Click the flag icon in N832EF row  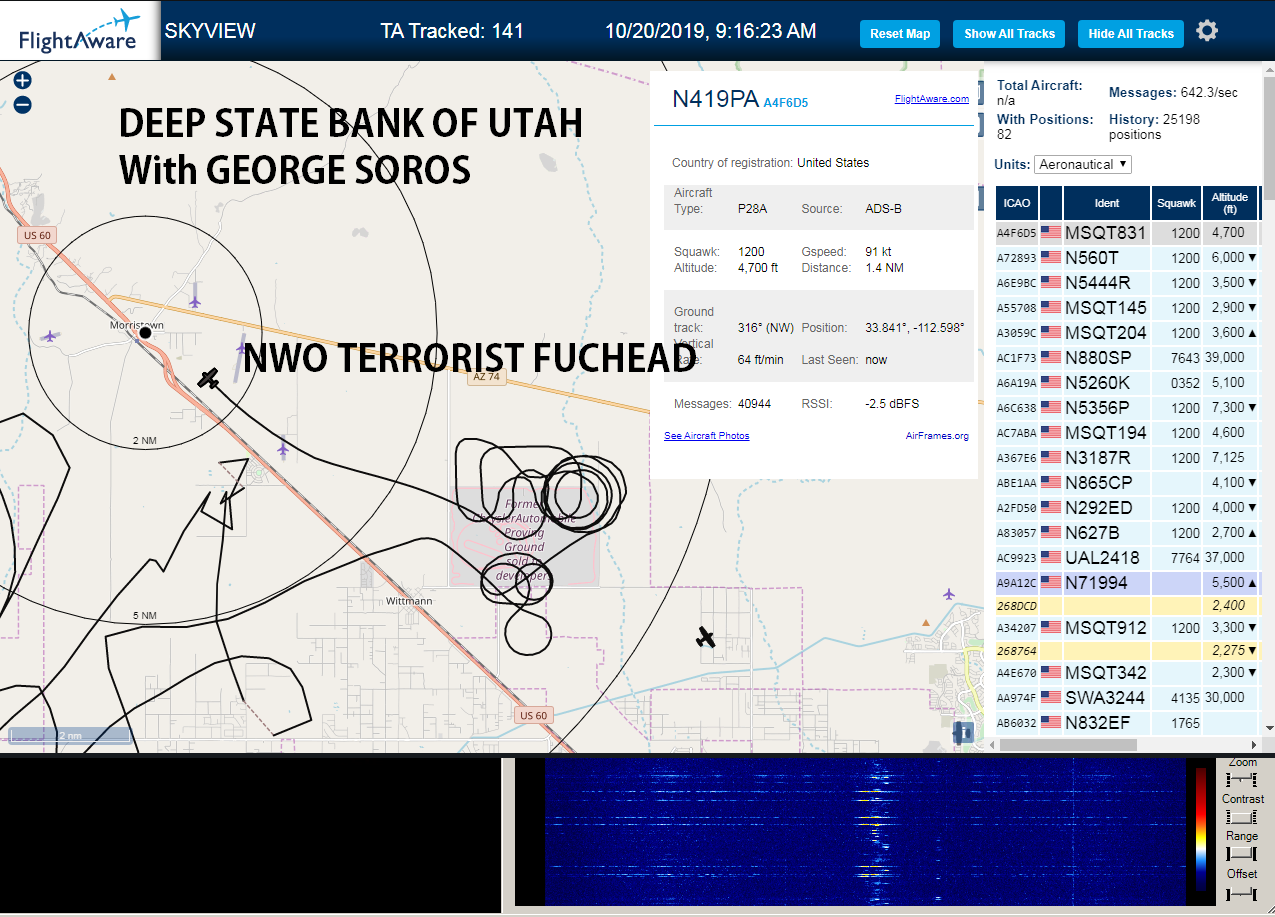pos(1050,722)
